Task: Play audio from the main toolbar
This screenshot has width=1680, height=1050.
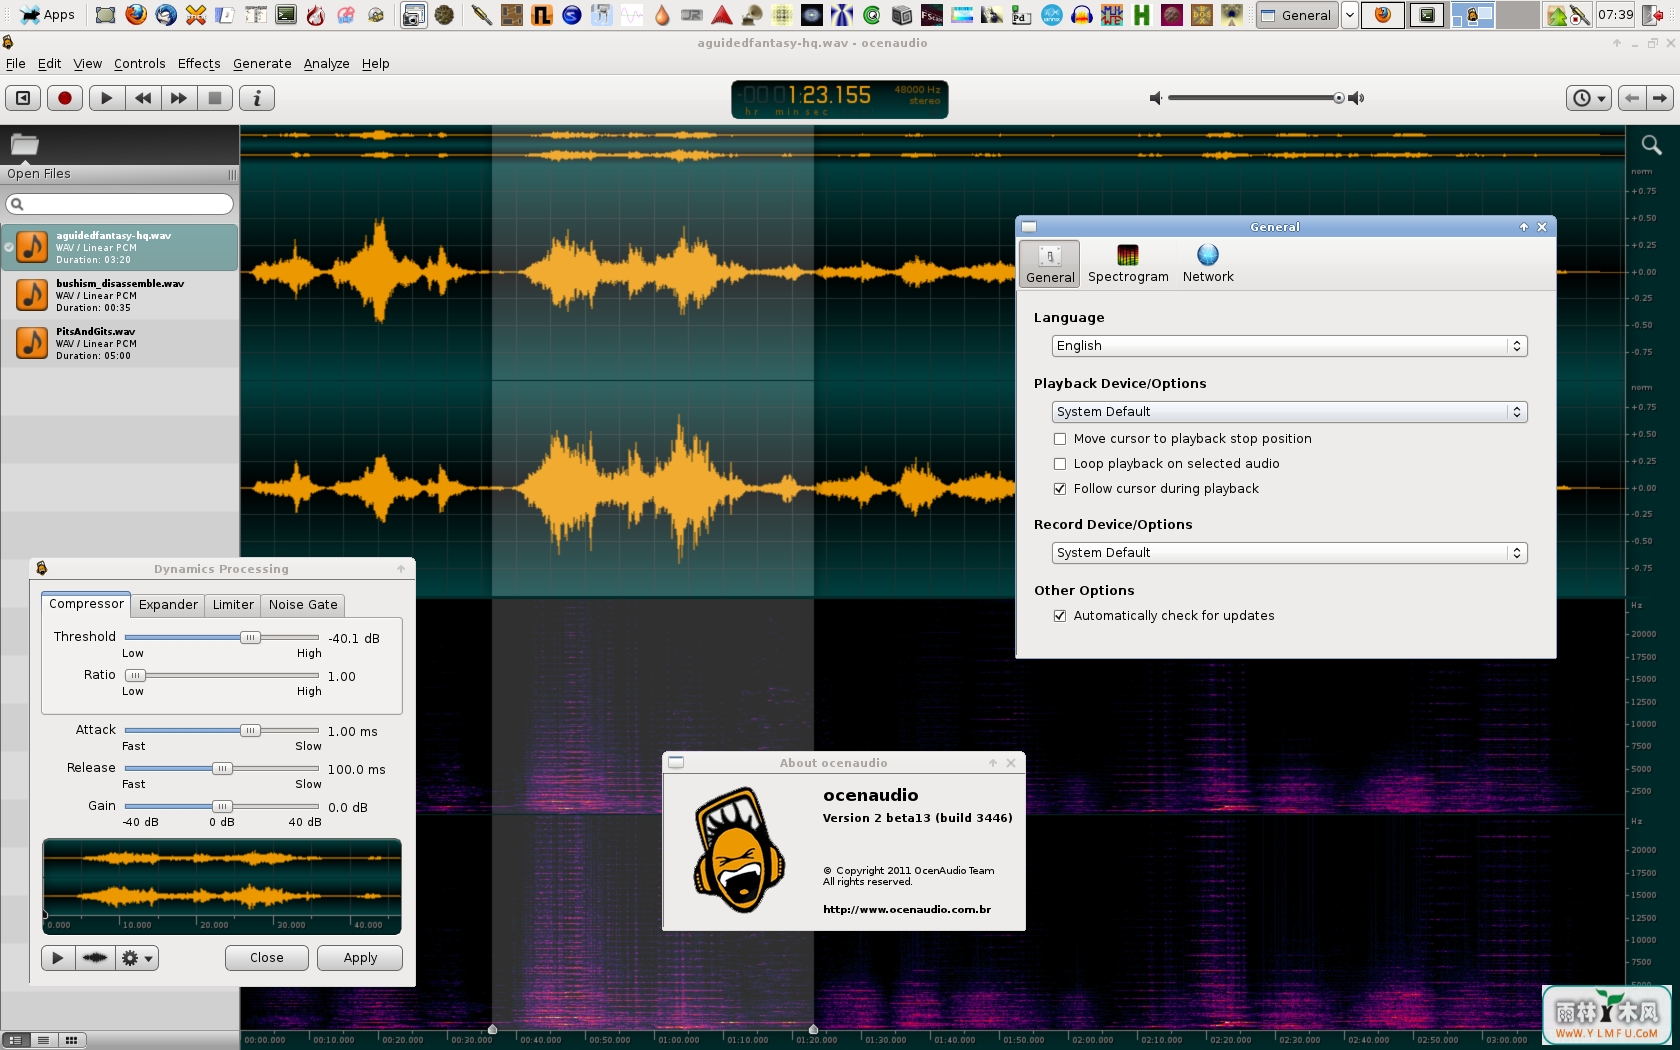Action: coord(106,98)
